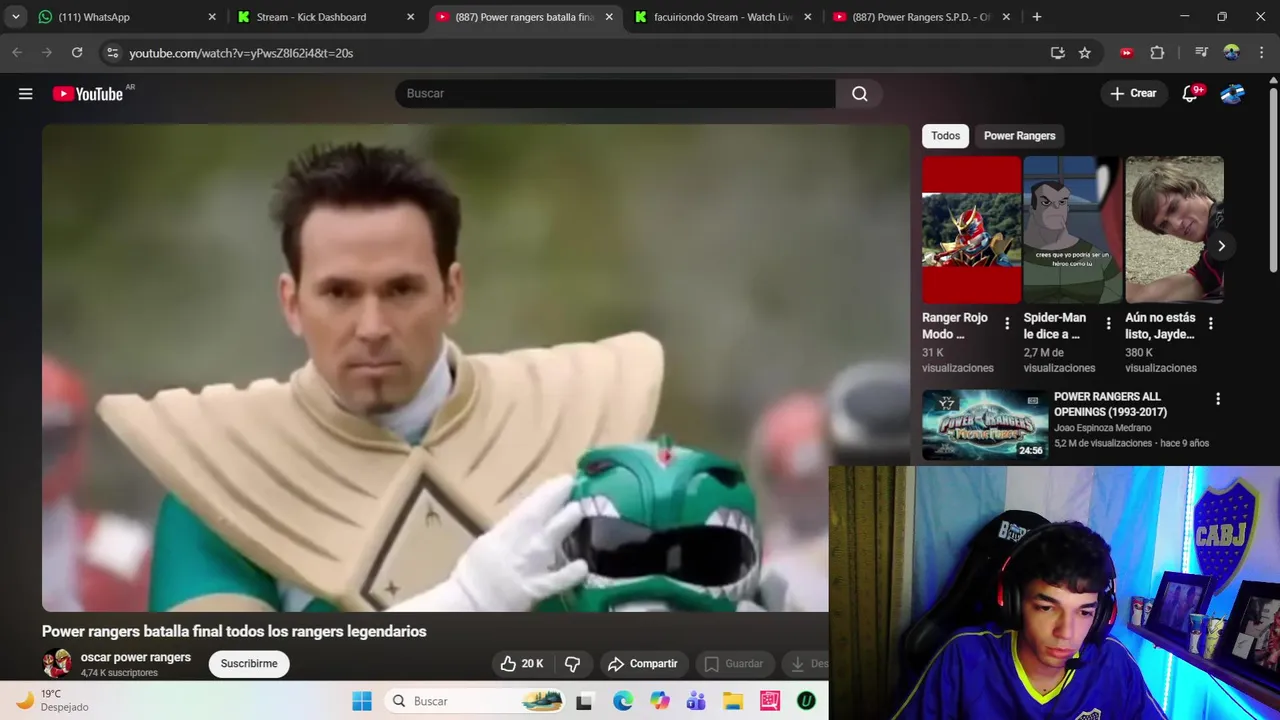Click the text '4,74 K suscriptores'
Image resolution: width=1280 pixels, height=720 pixels.
(x=119, y=673)
